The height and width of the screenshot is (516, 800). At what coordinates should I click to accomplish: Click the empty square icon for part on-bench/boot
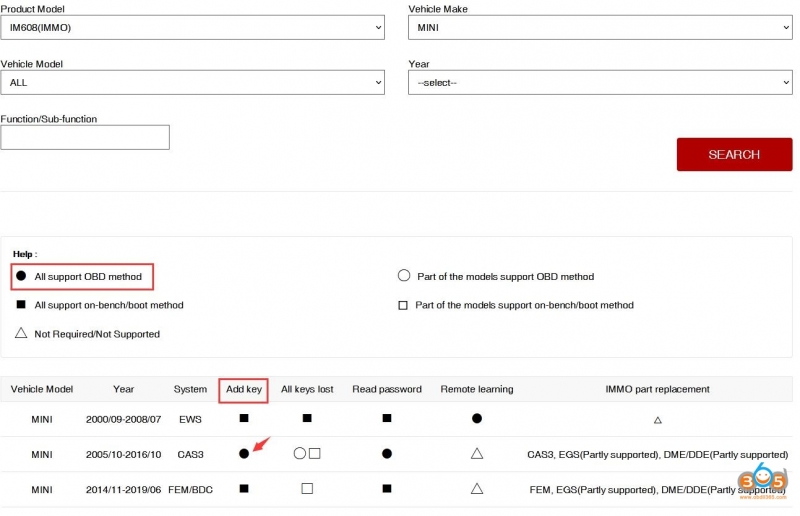[x=403, y=305]
